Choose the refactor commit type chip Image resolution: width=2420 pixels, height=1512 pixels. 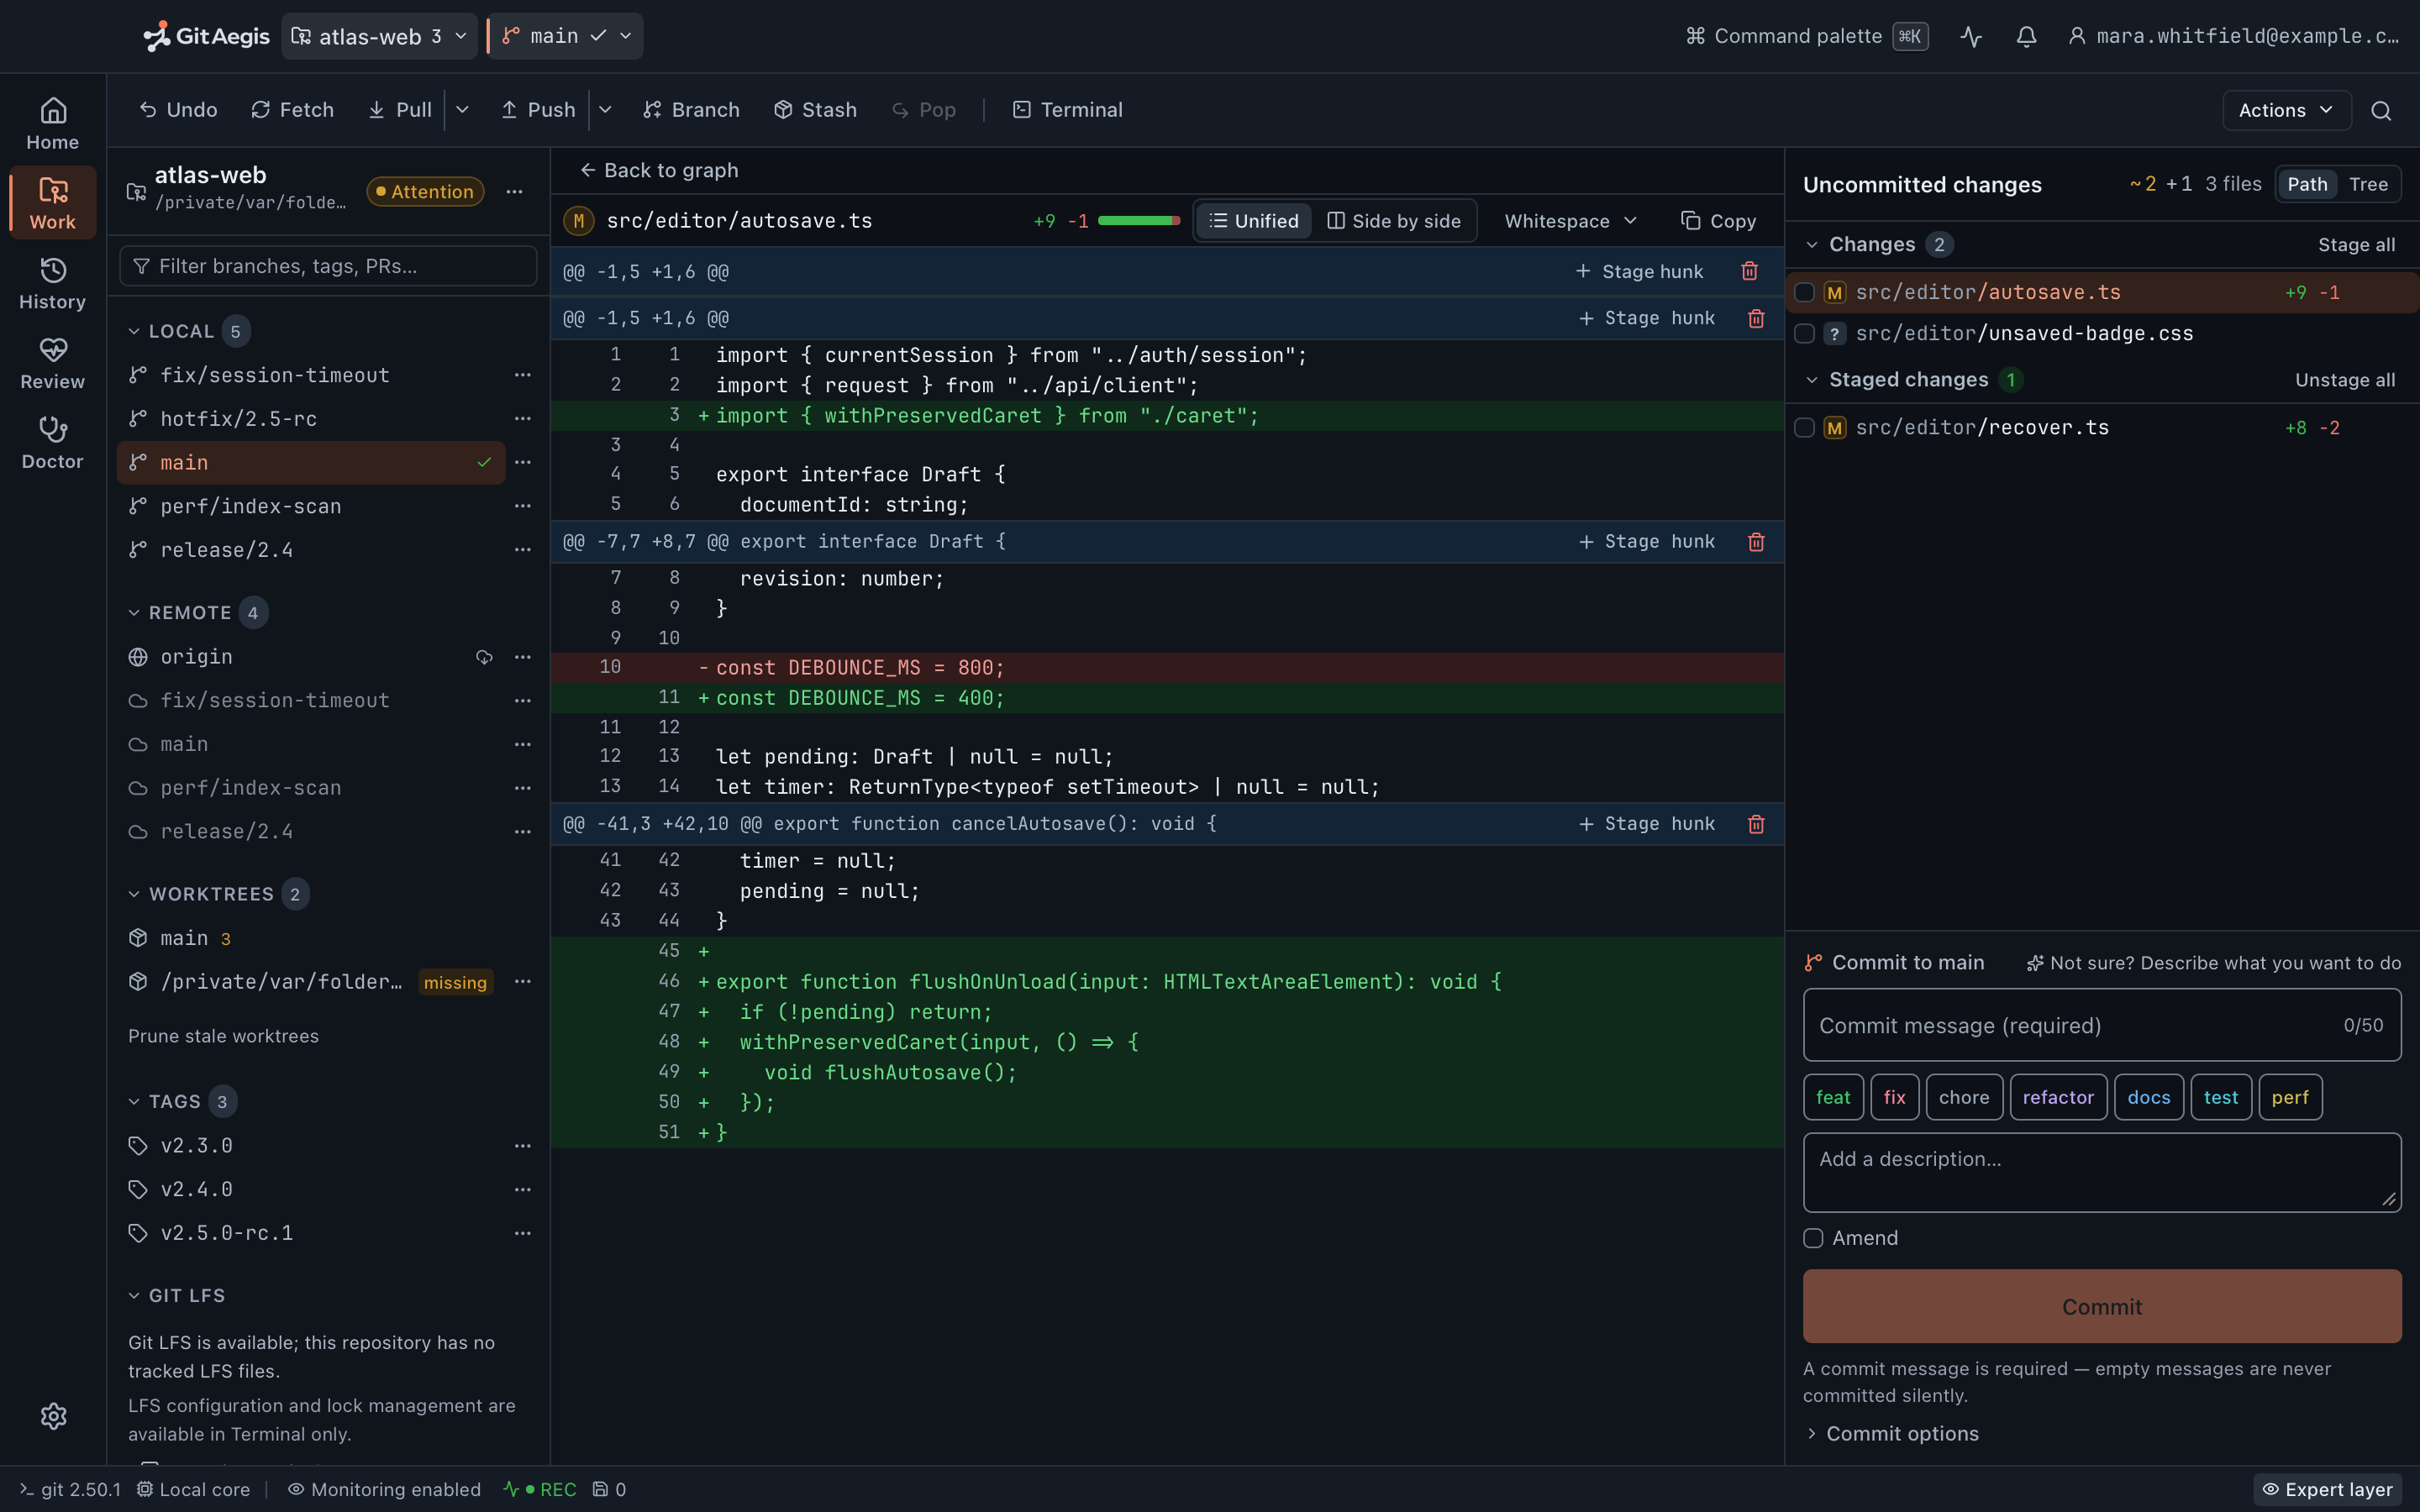(2058, 1097)
